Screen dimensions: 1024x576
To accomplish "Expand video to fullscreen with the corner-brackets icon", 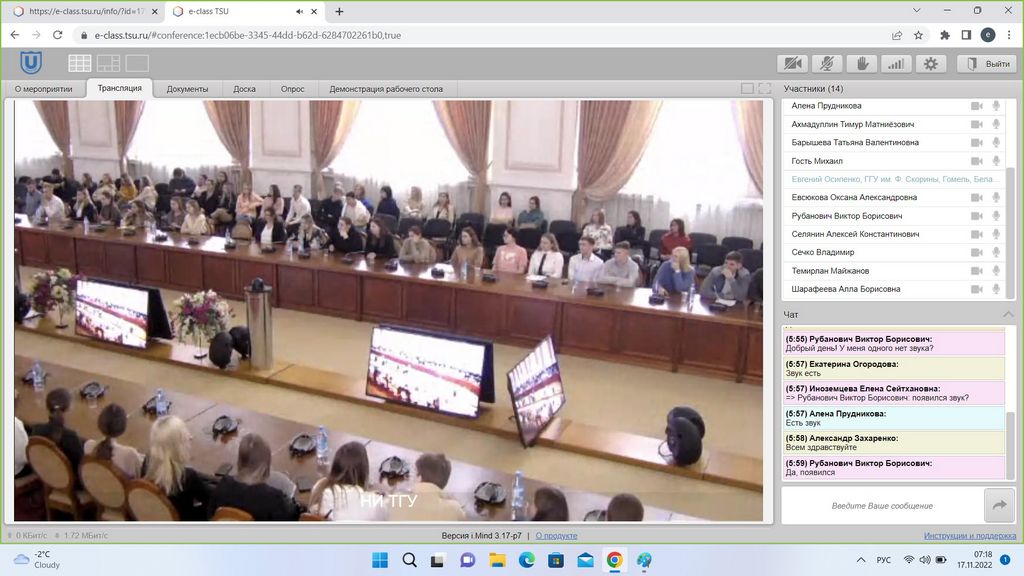I will (x=765, y=89).
